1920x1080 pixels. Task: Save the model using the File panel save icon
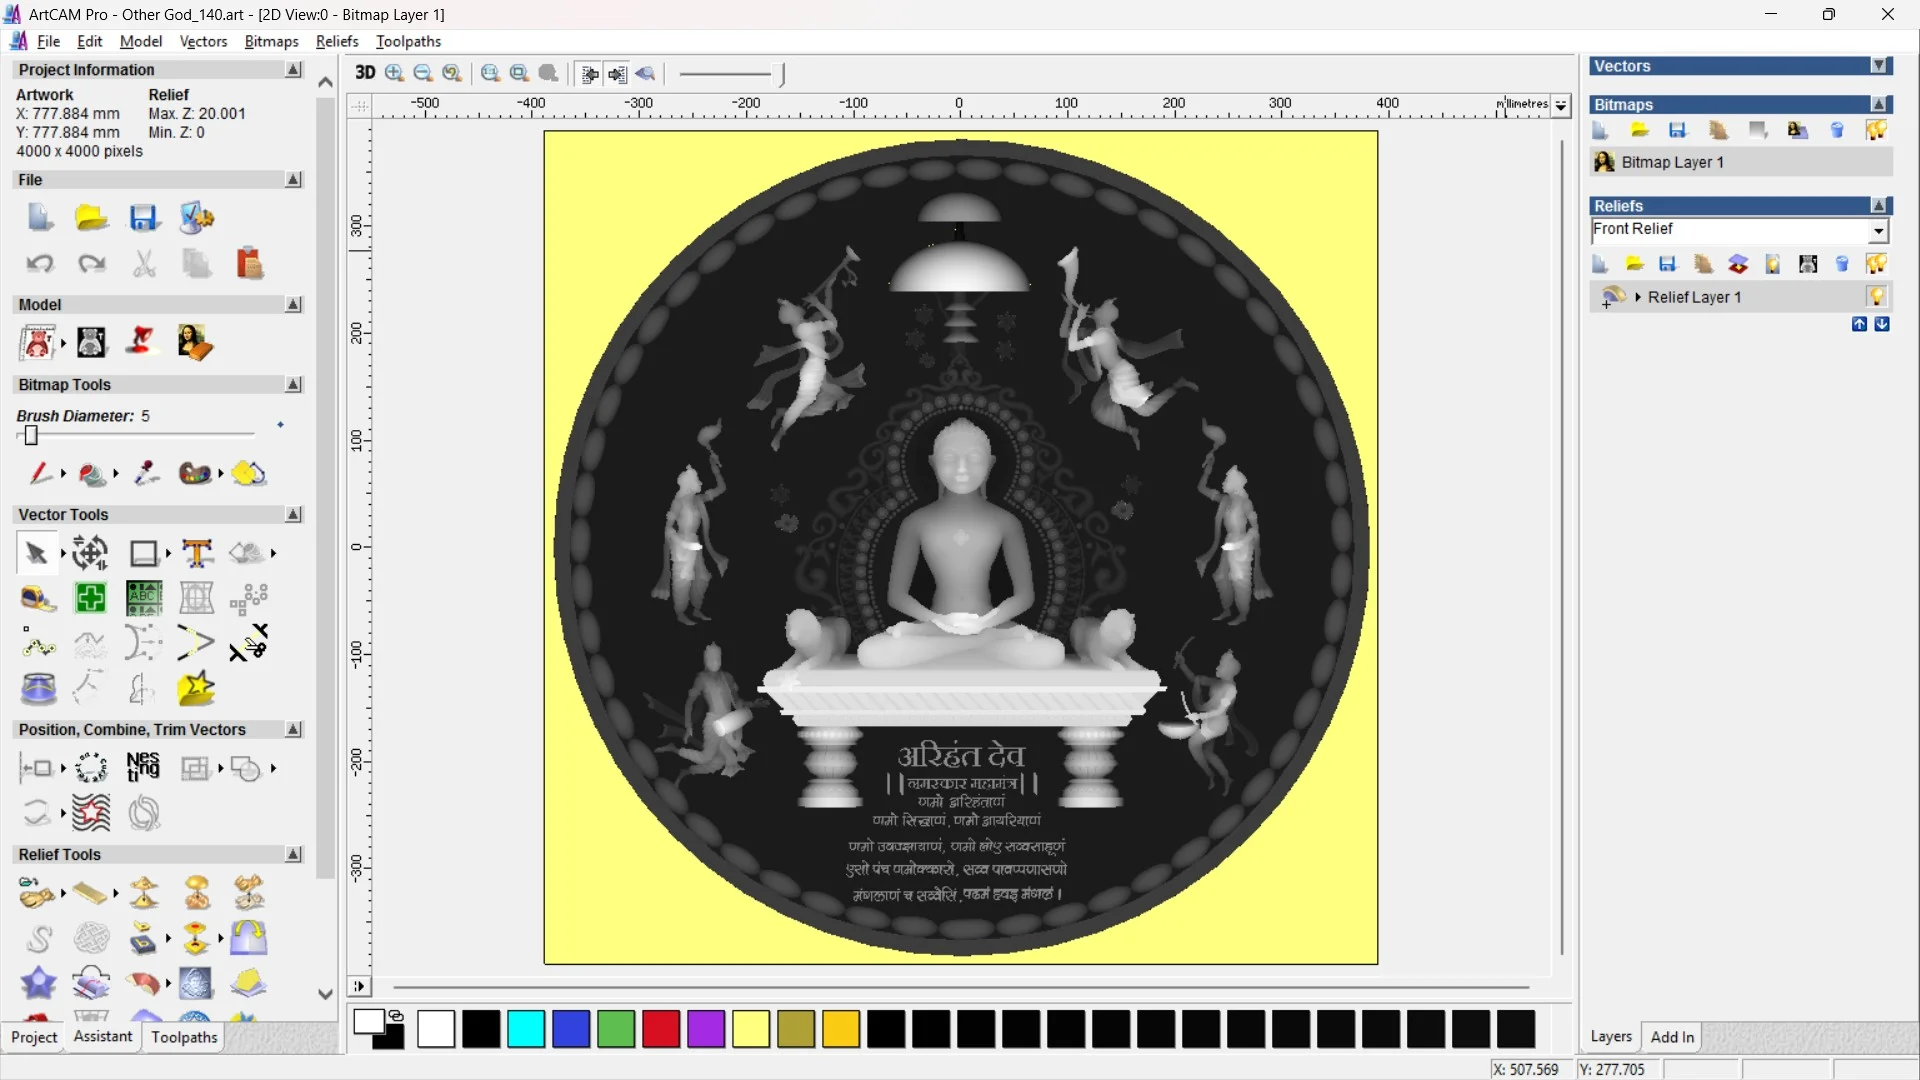[144, 217]
